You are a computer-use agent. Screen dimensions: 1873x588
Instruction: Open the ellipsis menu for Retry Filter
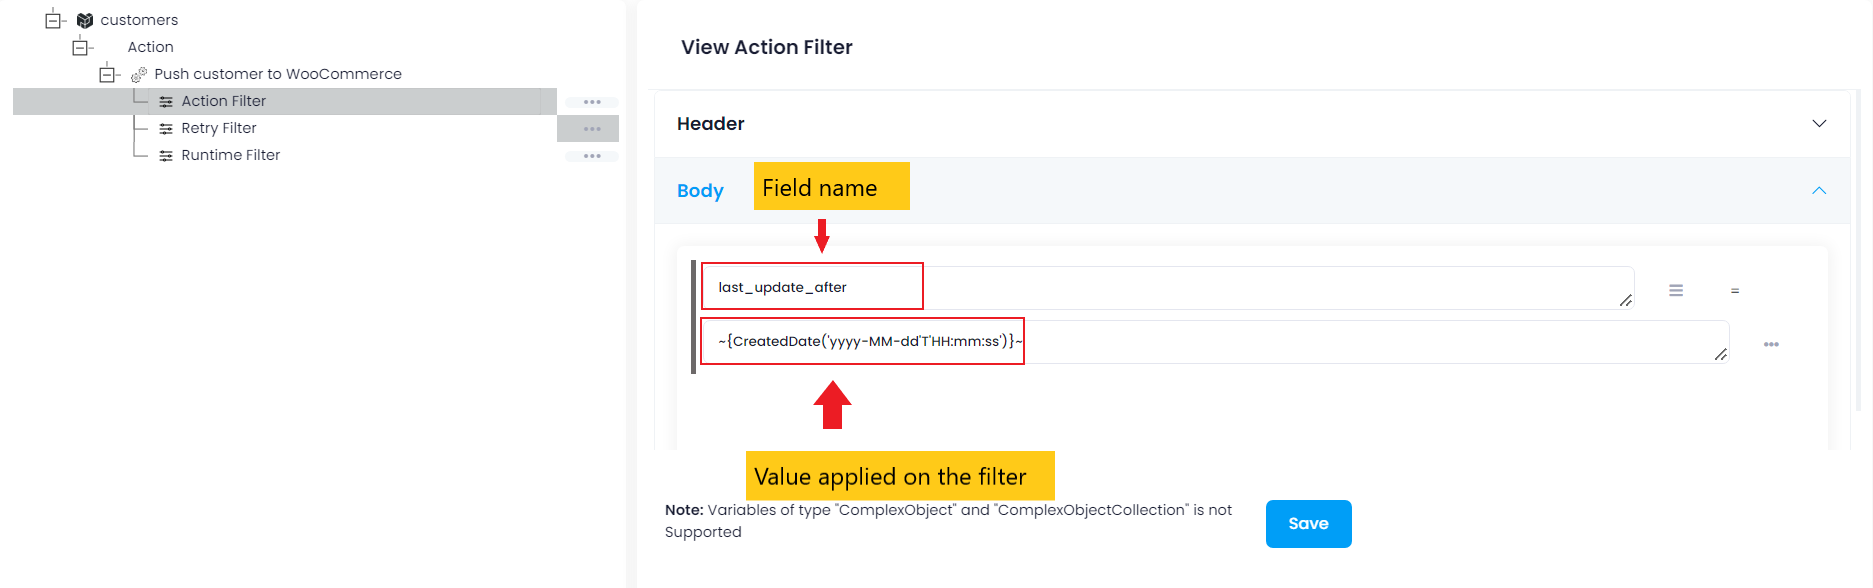(x=592, y=128)
